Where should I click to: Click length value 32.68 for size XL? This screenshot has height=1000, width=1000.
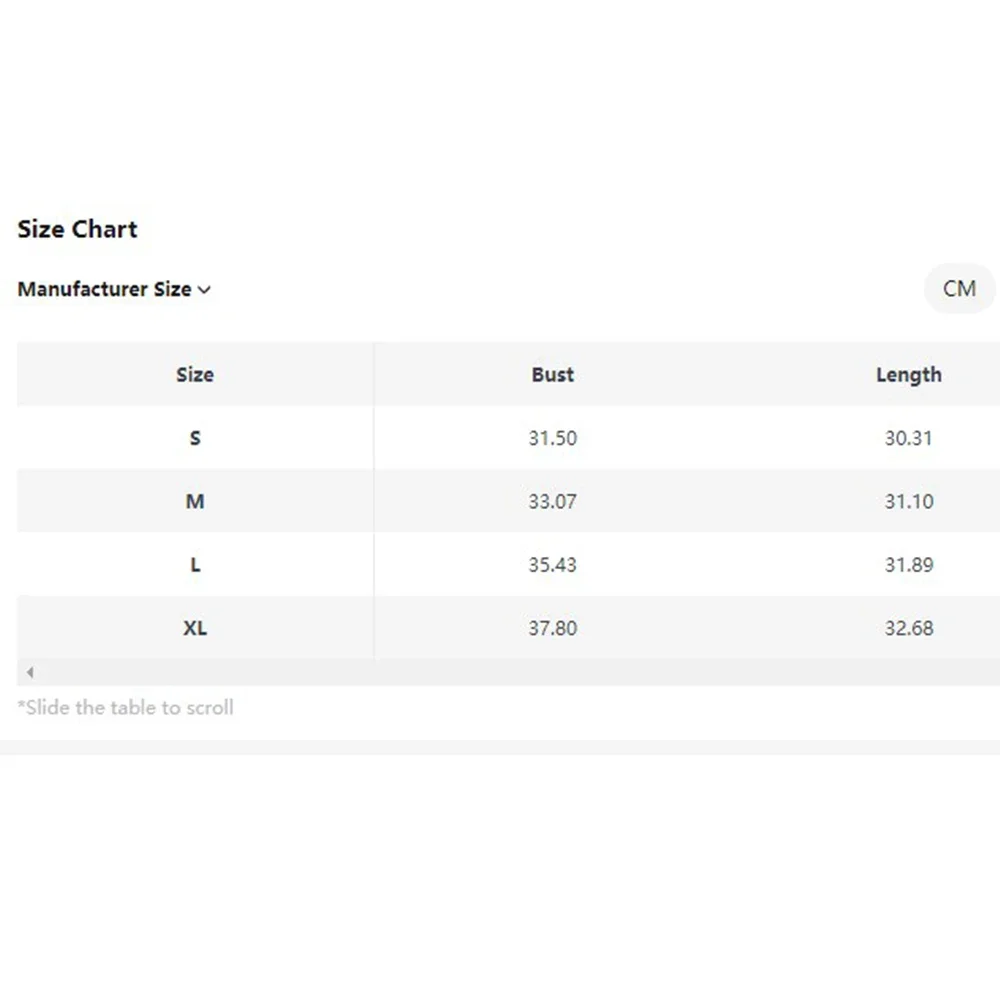[908, 628]
